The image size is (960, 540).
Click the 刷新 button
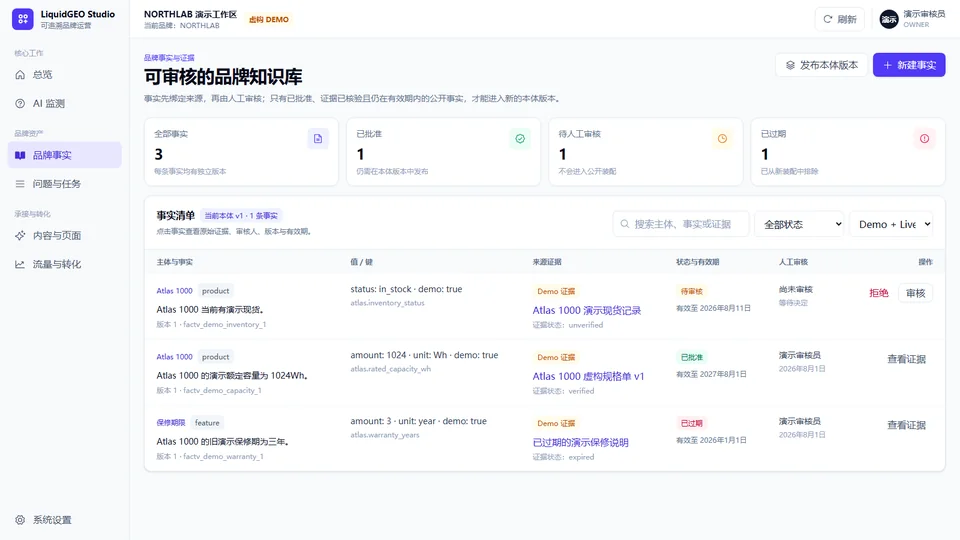point(839,19)
